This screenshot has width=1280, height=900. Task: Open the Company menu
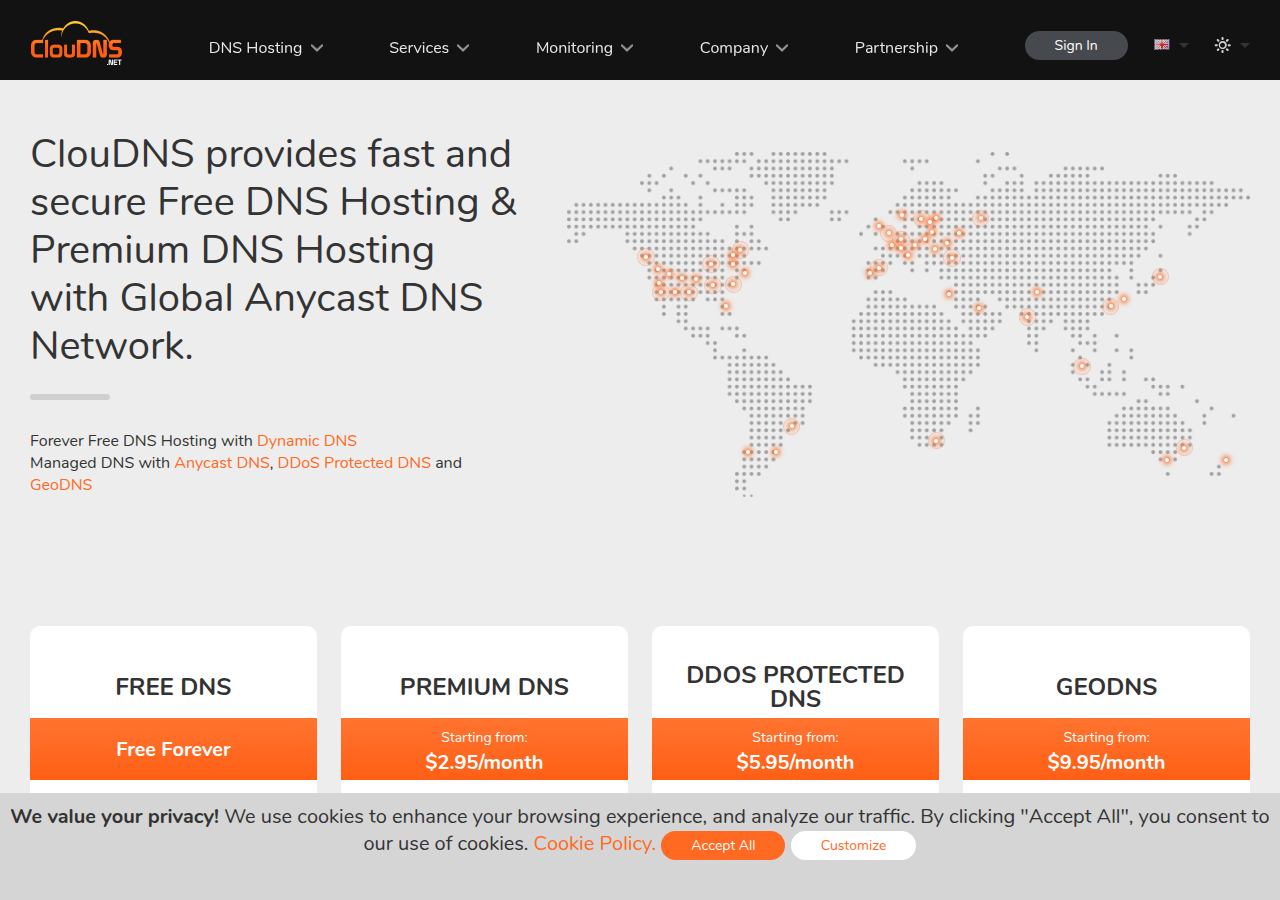tap(744, 47)
